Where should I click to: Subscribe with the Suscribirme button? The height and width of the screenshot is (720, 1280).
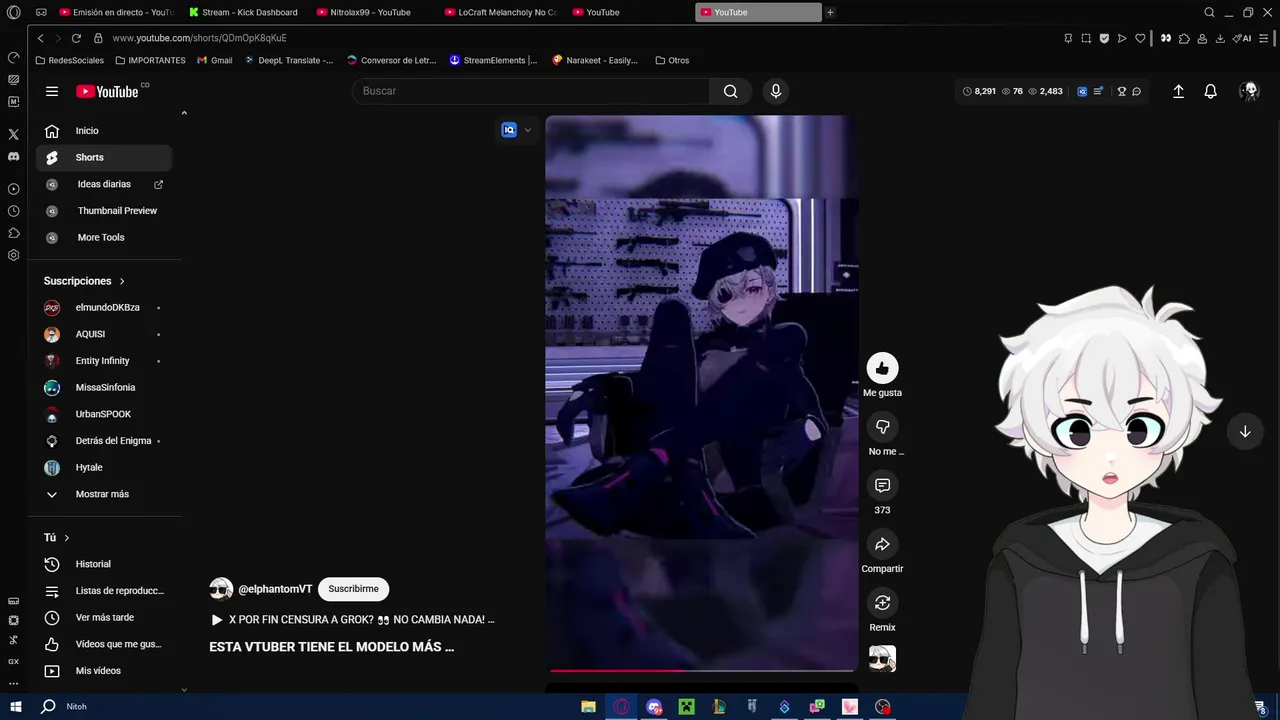pyautogui.click(x=353, y=589)
